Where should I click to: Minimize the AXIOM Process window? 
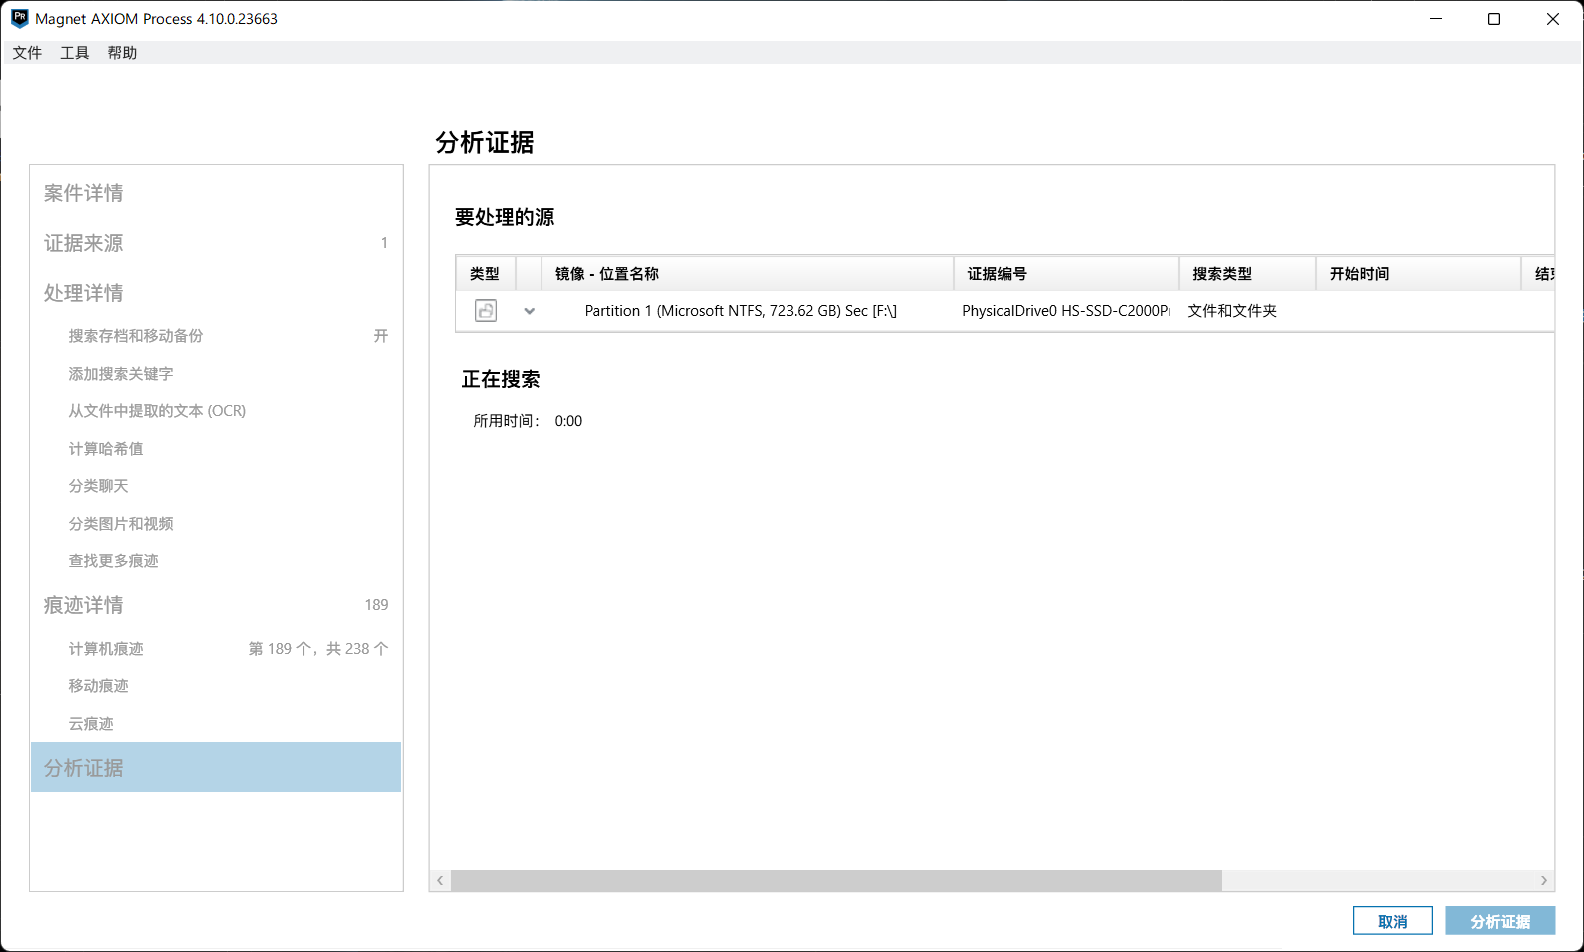pos(1436,19)
